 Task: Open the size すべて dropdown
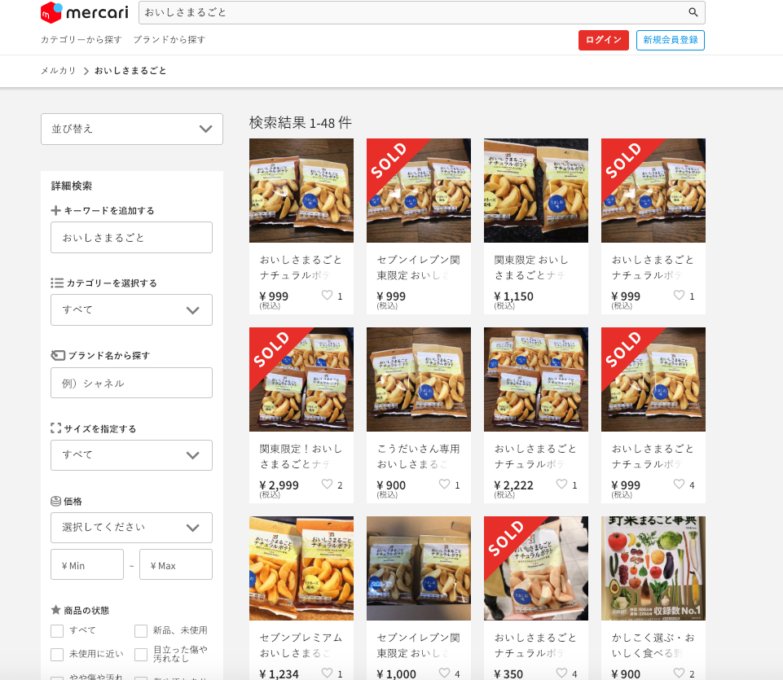coord(131,455)
